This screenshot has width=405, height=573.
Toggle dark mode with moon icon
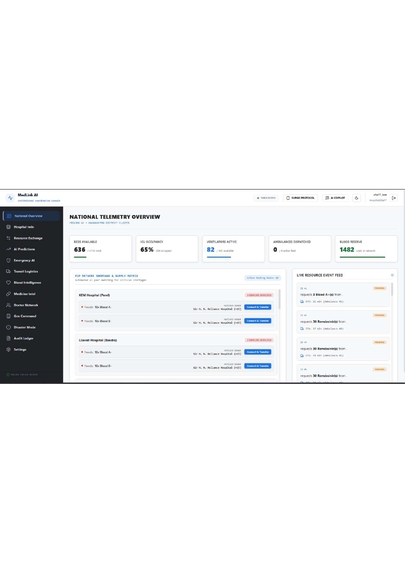pos(356,198)
